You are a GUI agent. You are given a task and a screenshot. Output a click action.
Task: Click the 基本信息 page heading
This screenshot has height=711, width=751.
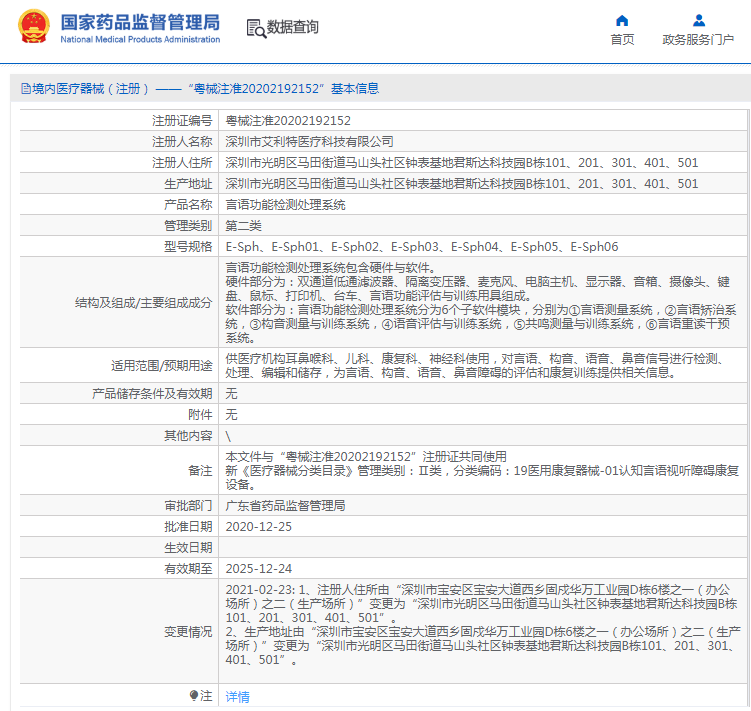[355, 89]
